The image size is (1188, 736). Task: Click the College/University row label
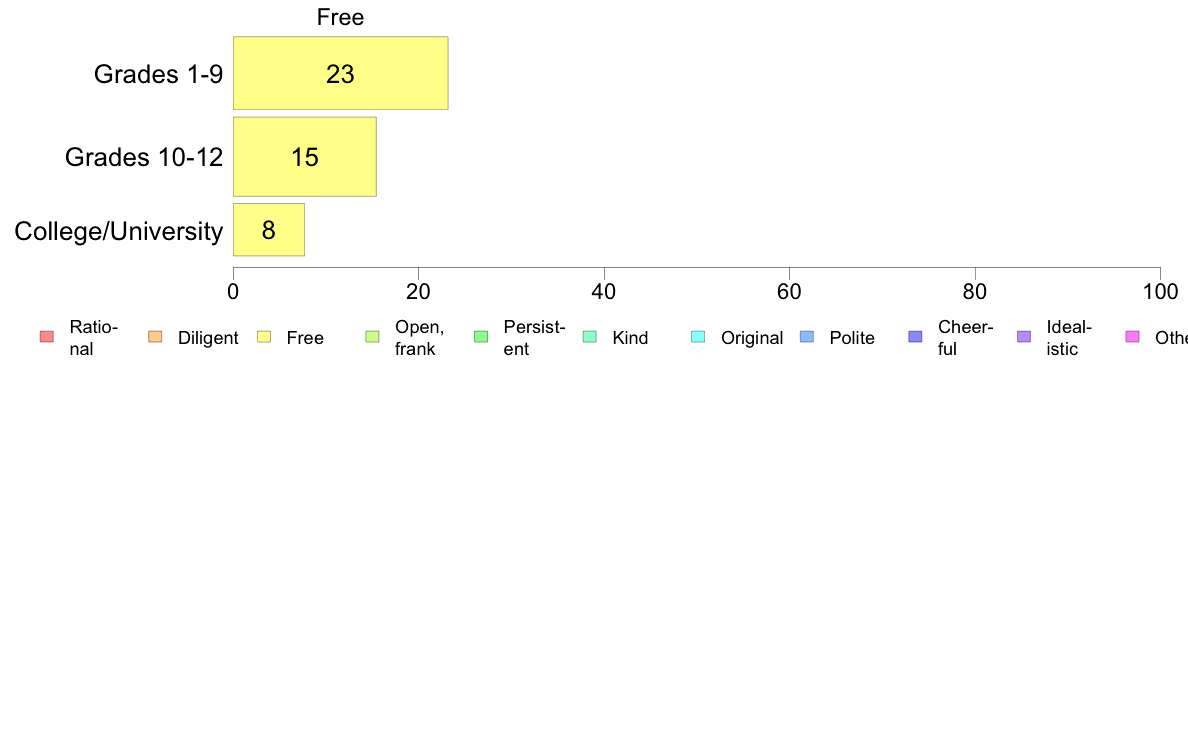[119, 231]
